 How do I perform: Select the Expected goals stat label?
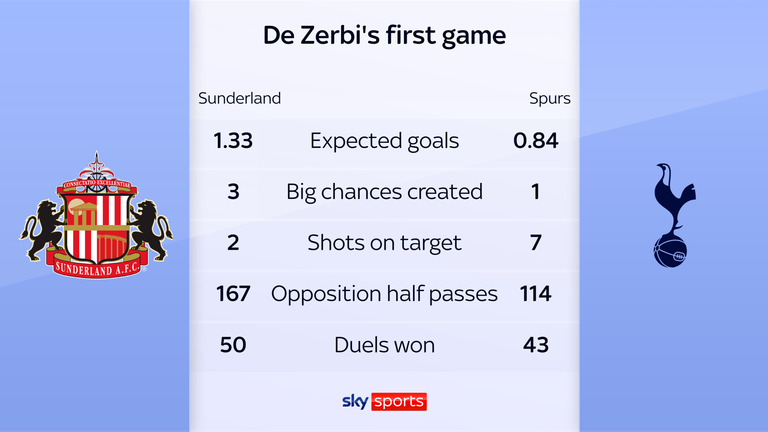[x=384, y=140]
